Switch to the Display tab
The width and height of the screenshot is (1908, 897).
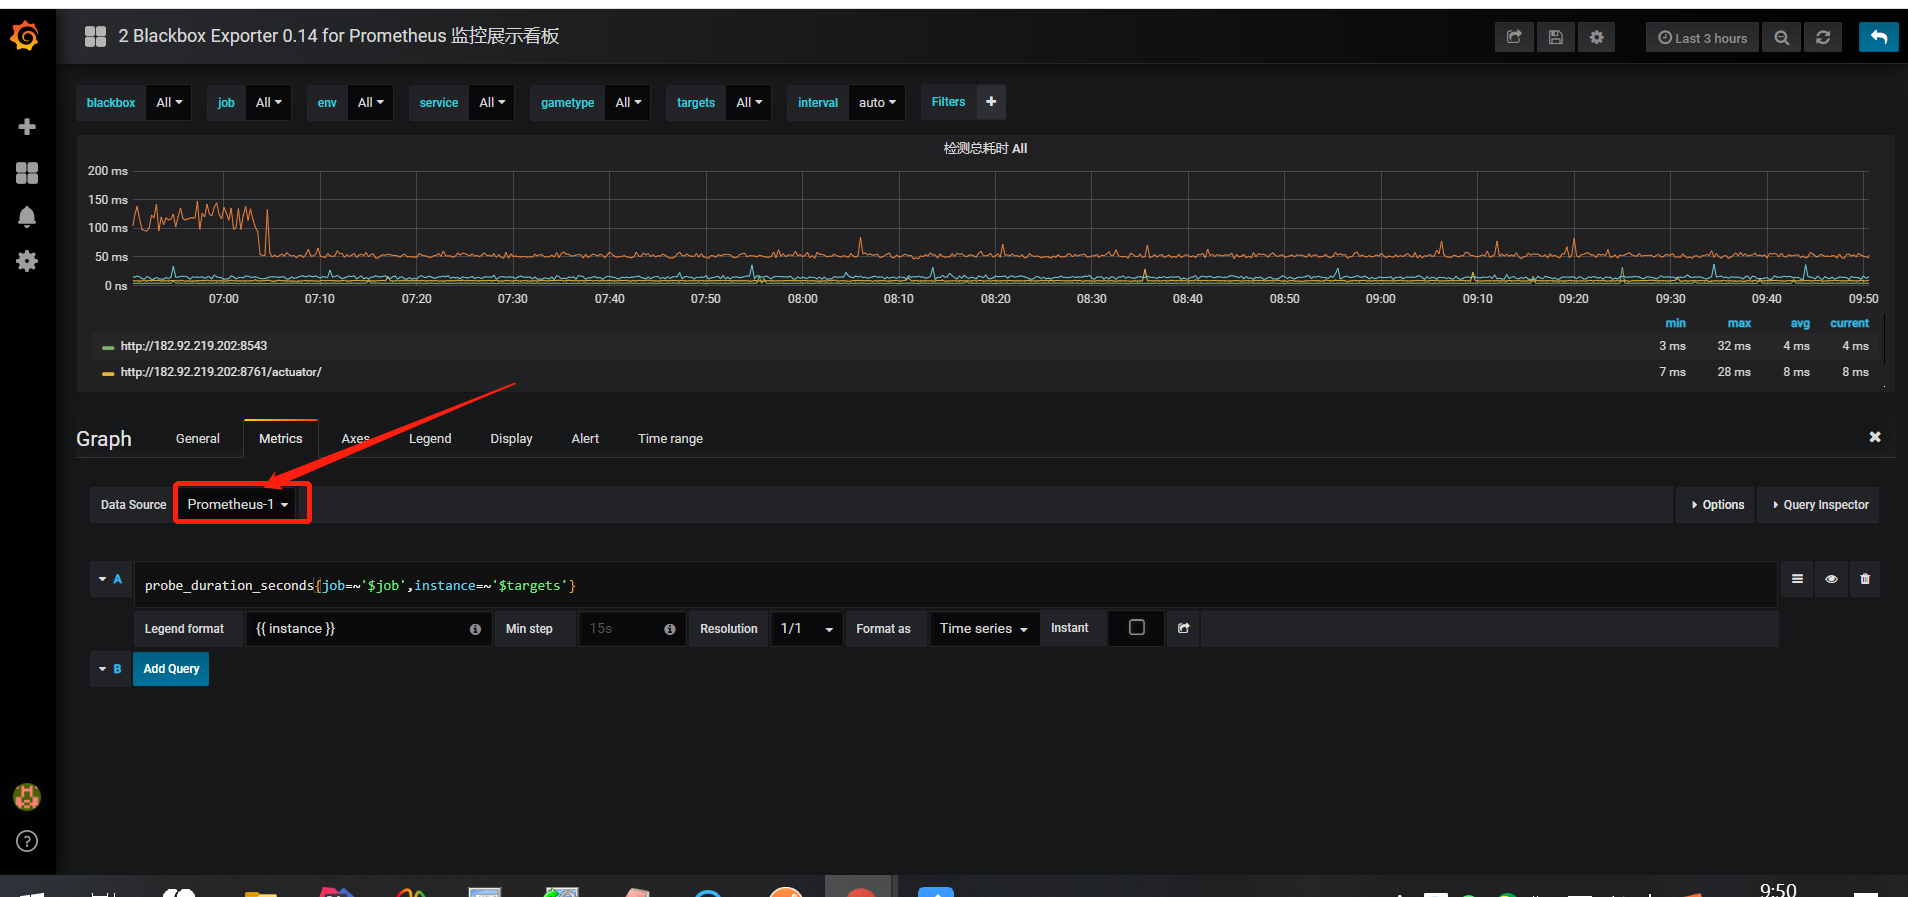[x=511, y=439]
